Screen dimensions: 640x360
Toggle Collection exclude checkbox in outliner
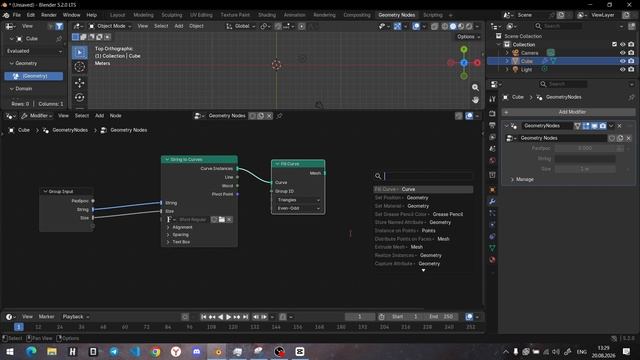point(614,44)
